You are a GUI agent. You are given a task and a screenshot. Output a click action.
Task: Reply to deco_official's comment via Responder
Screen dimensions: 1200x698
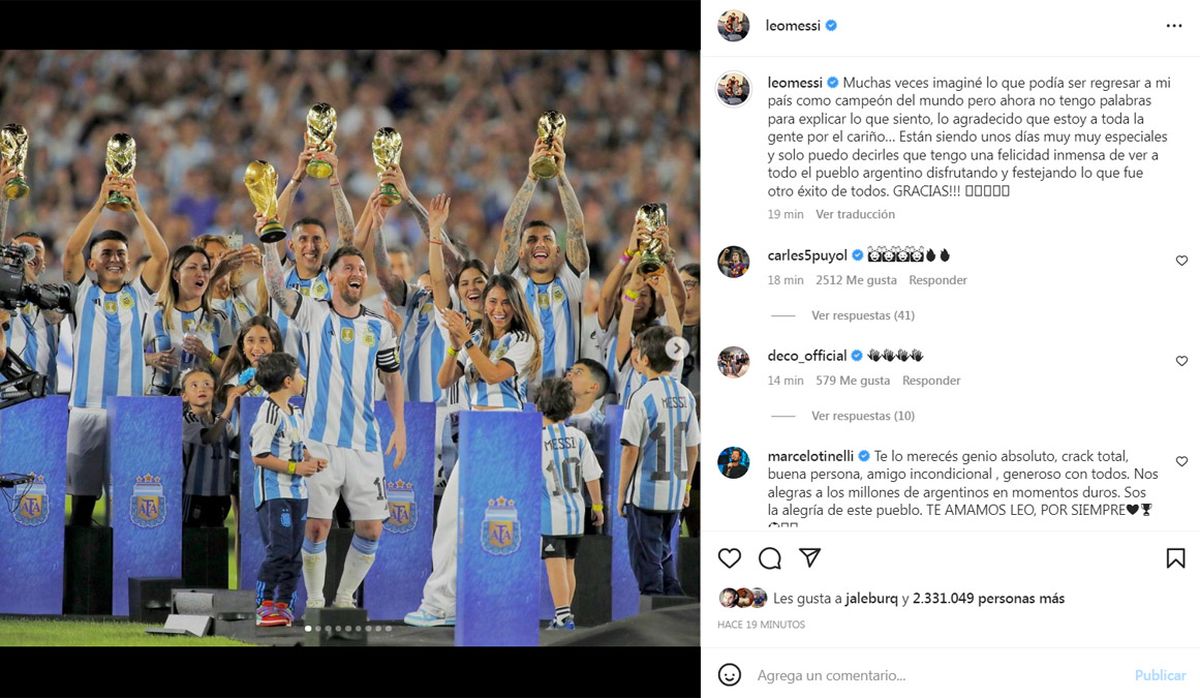tap(931, 380)
